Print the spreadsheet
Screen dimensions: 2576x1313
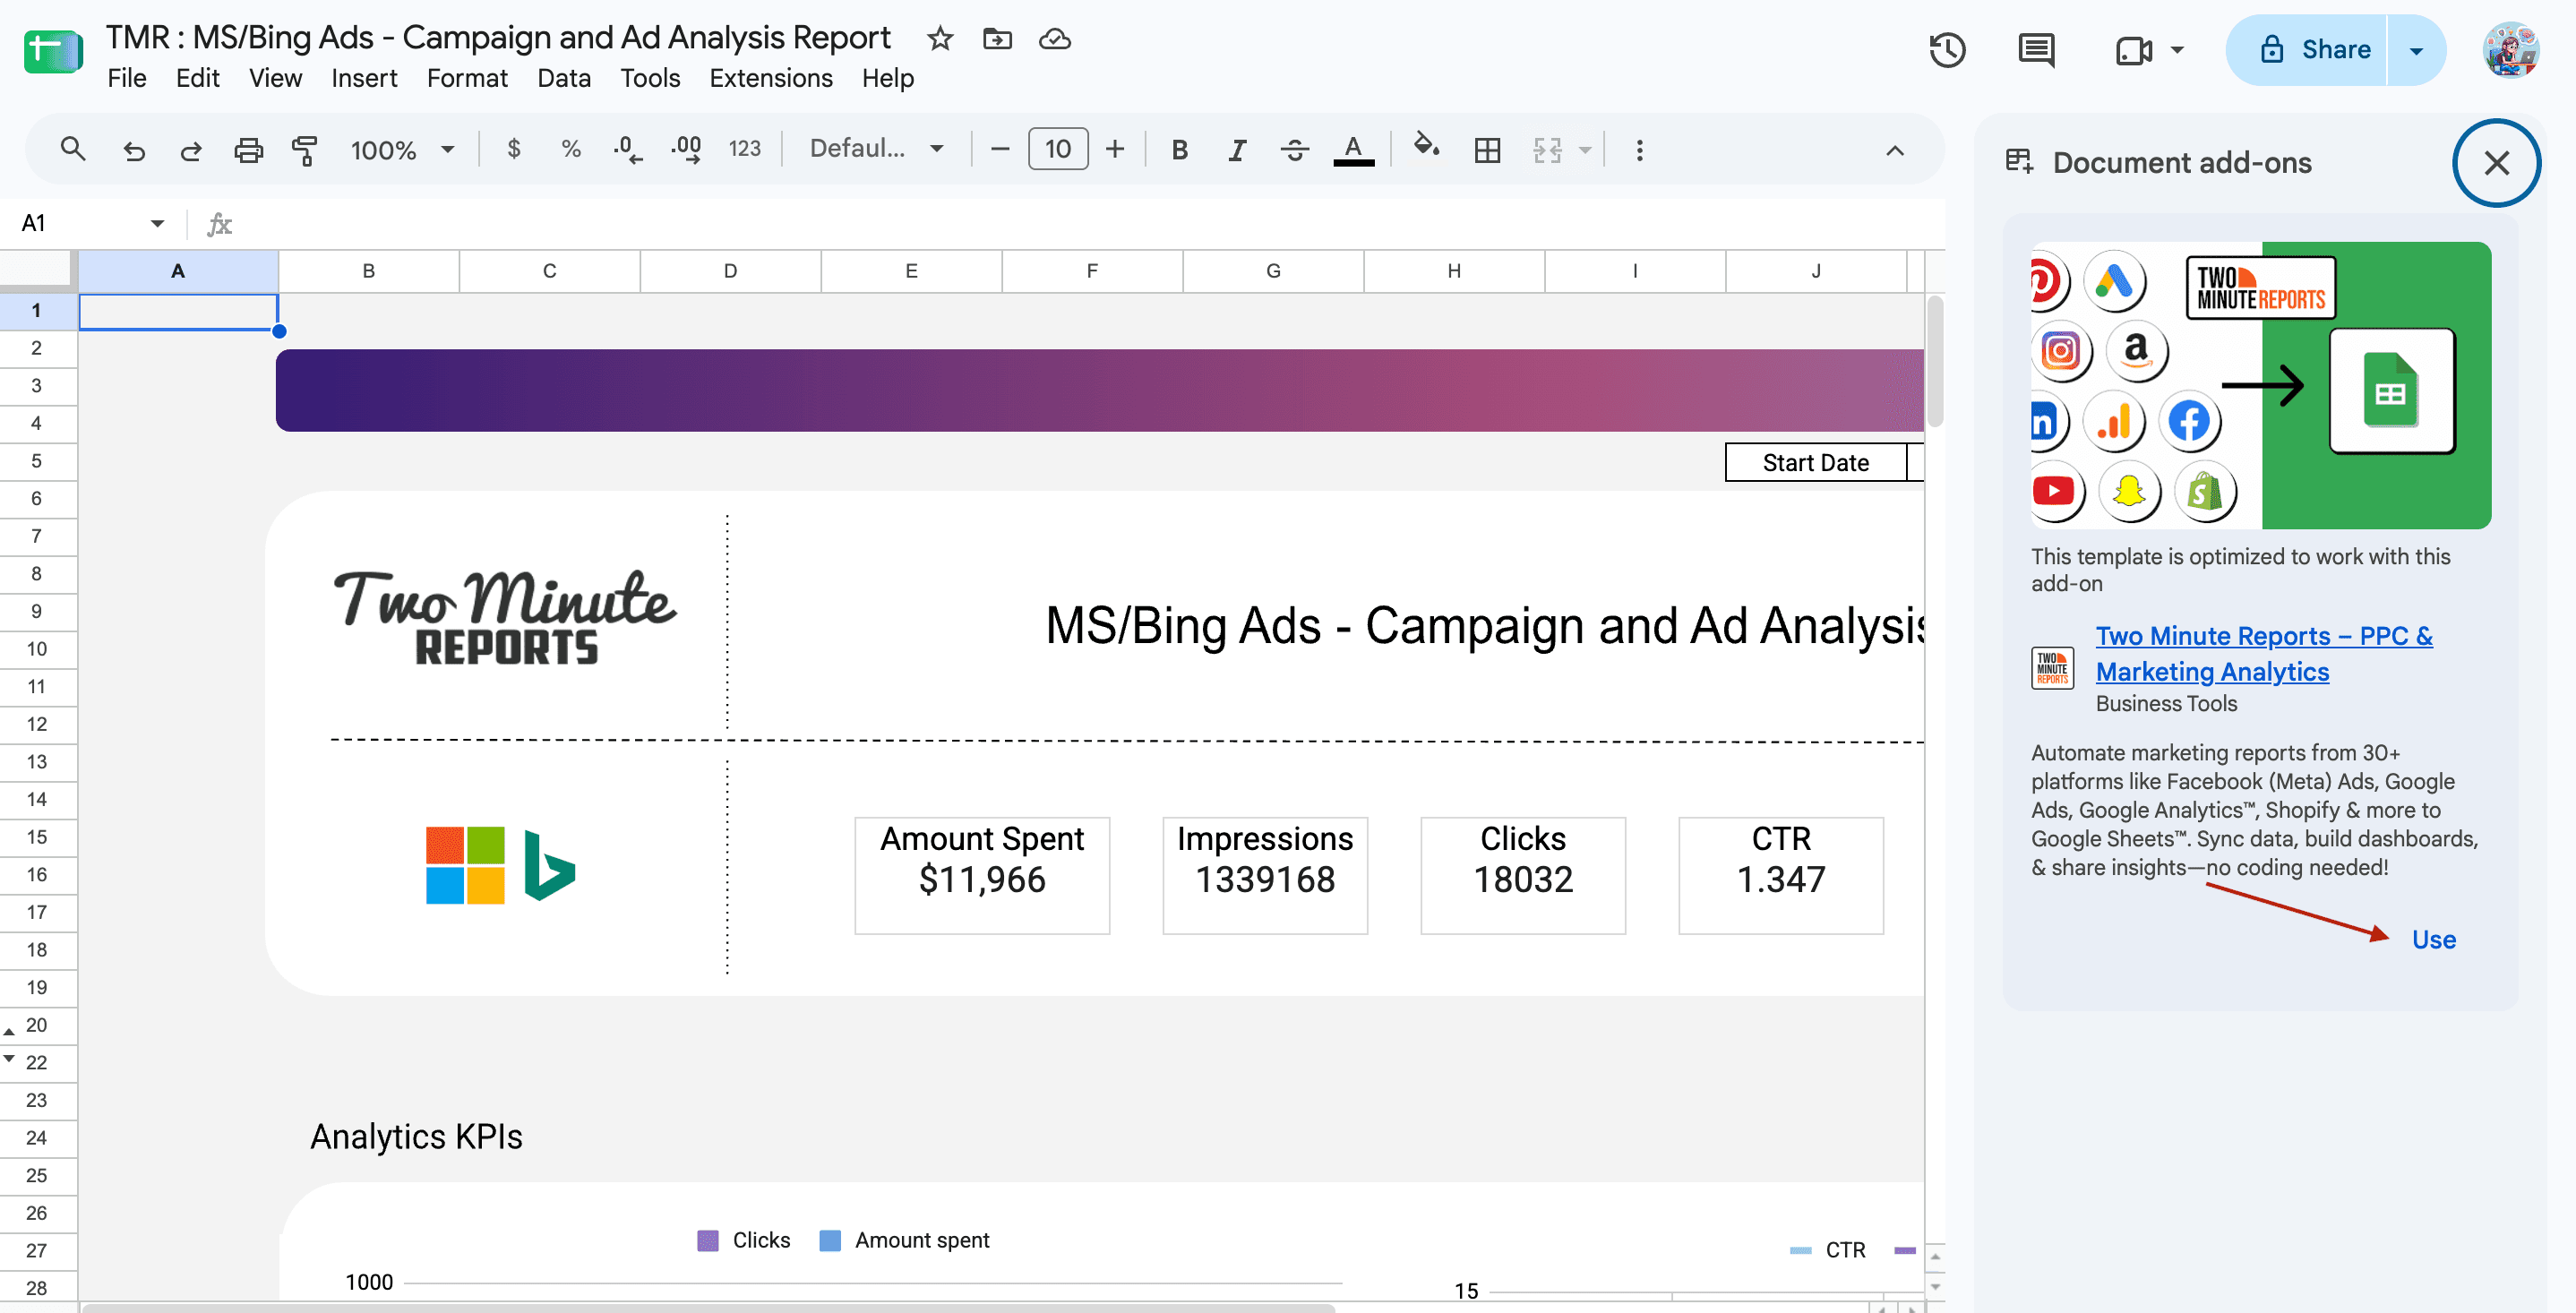pos(248,150)
